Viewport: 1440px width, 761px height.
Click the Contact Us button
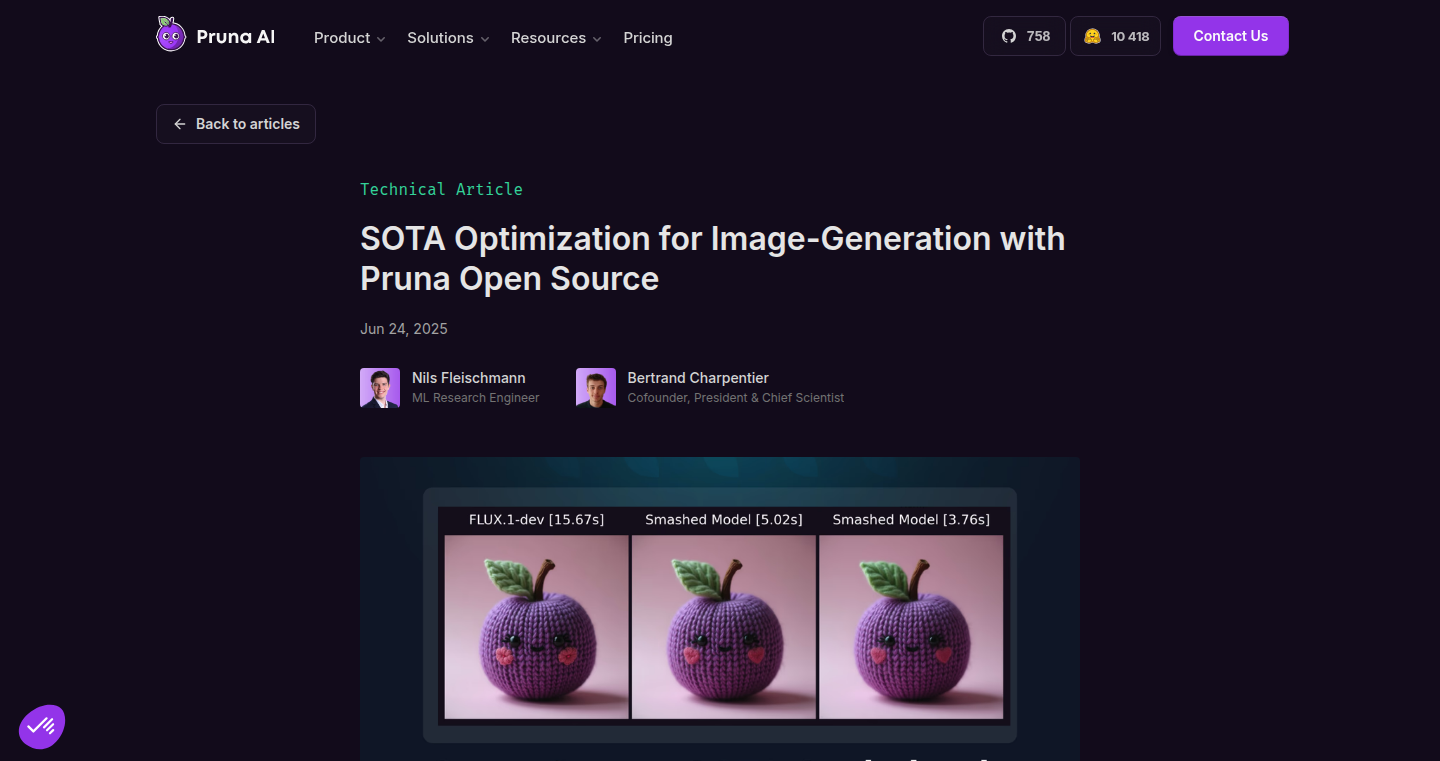1231,36
